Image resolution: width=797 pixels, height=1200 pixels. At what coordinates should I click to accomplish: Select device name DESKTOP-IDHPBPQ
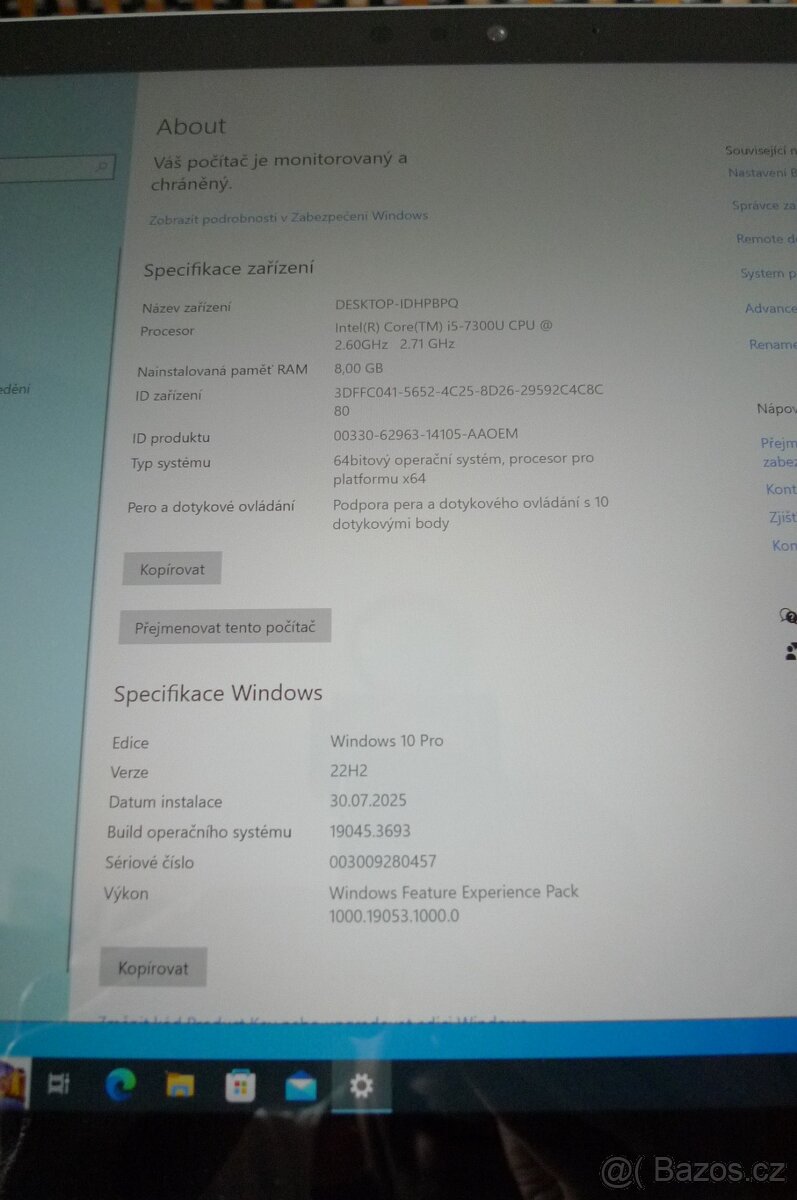coord(397,303)
